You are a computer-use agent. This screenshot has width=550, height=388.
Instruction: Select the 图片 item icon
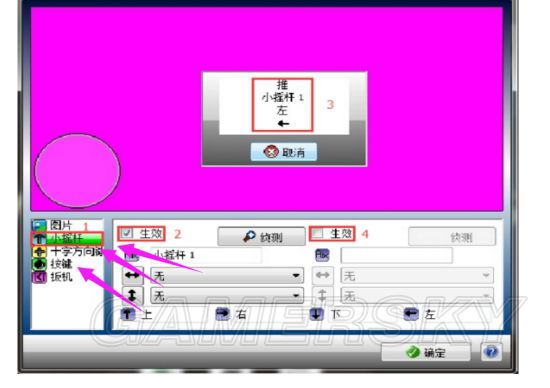[39, 225]
